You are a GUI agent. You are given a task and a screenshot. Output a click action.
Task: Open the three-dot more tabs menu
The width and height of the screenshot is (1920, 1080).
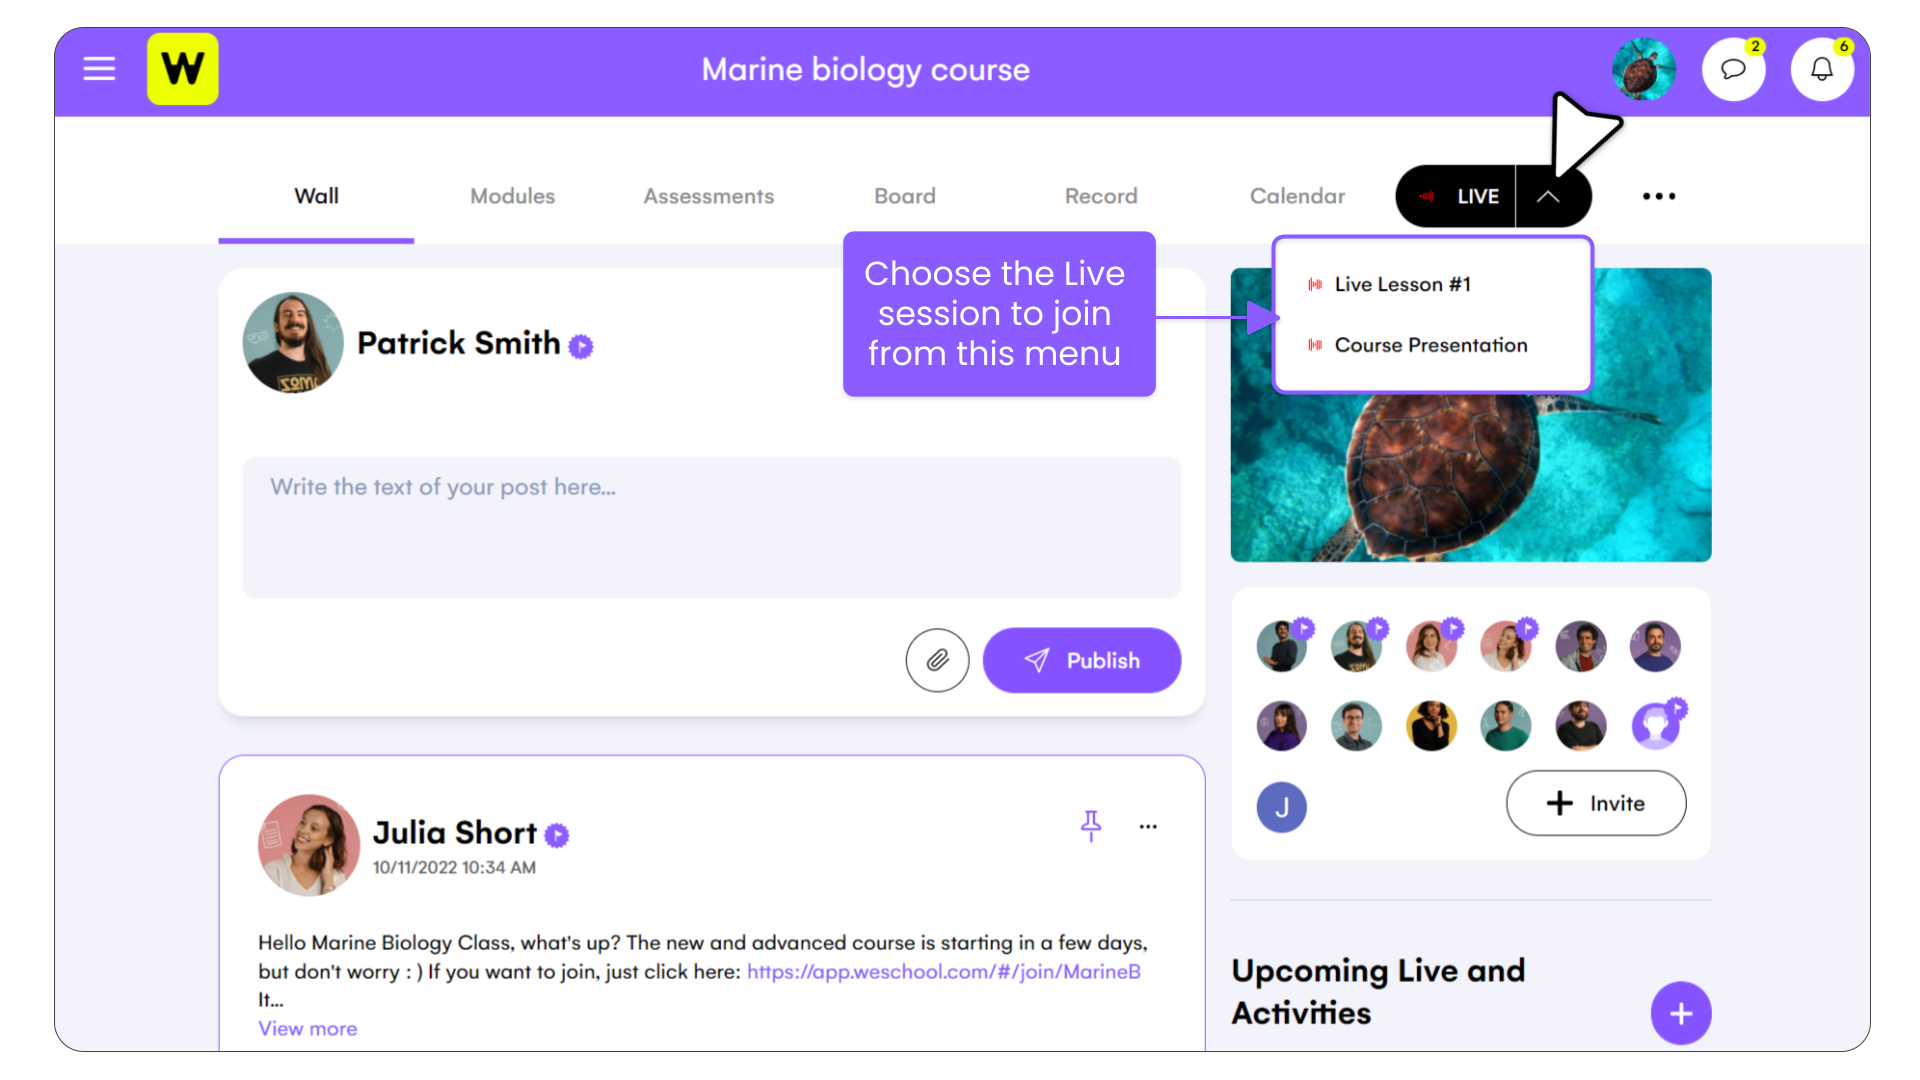click(x=1659, y=196)
